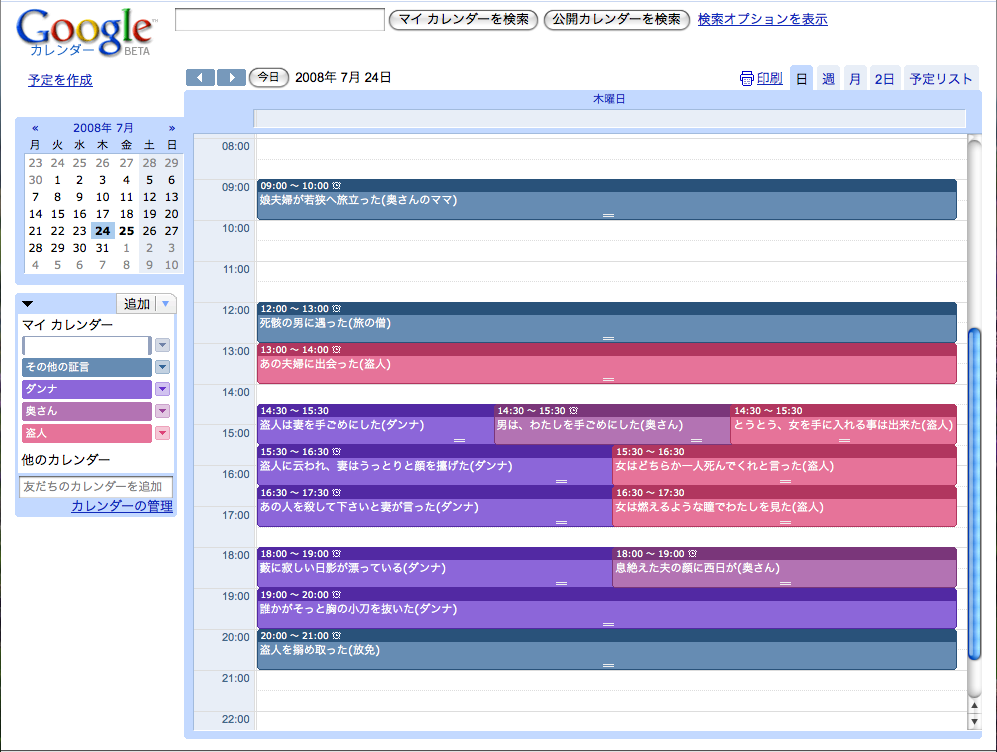Open event 娘夫婦が若狭へ旅立った(奥さんのママ)

(607, 200)
